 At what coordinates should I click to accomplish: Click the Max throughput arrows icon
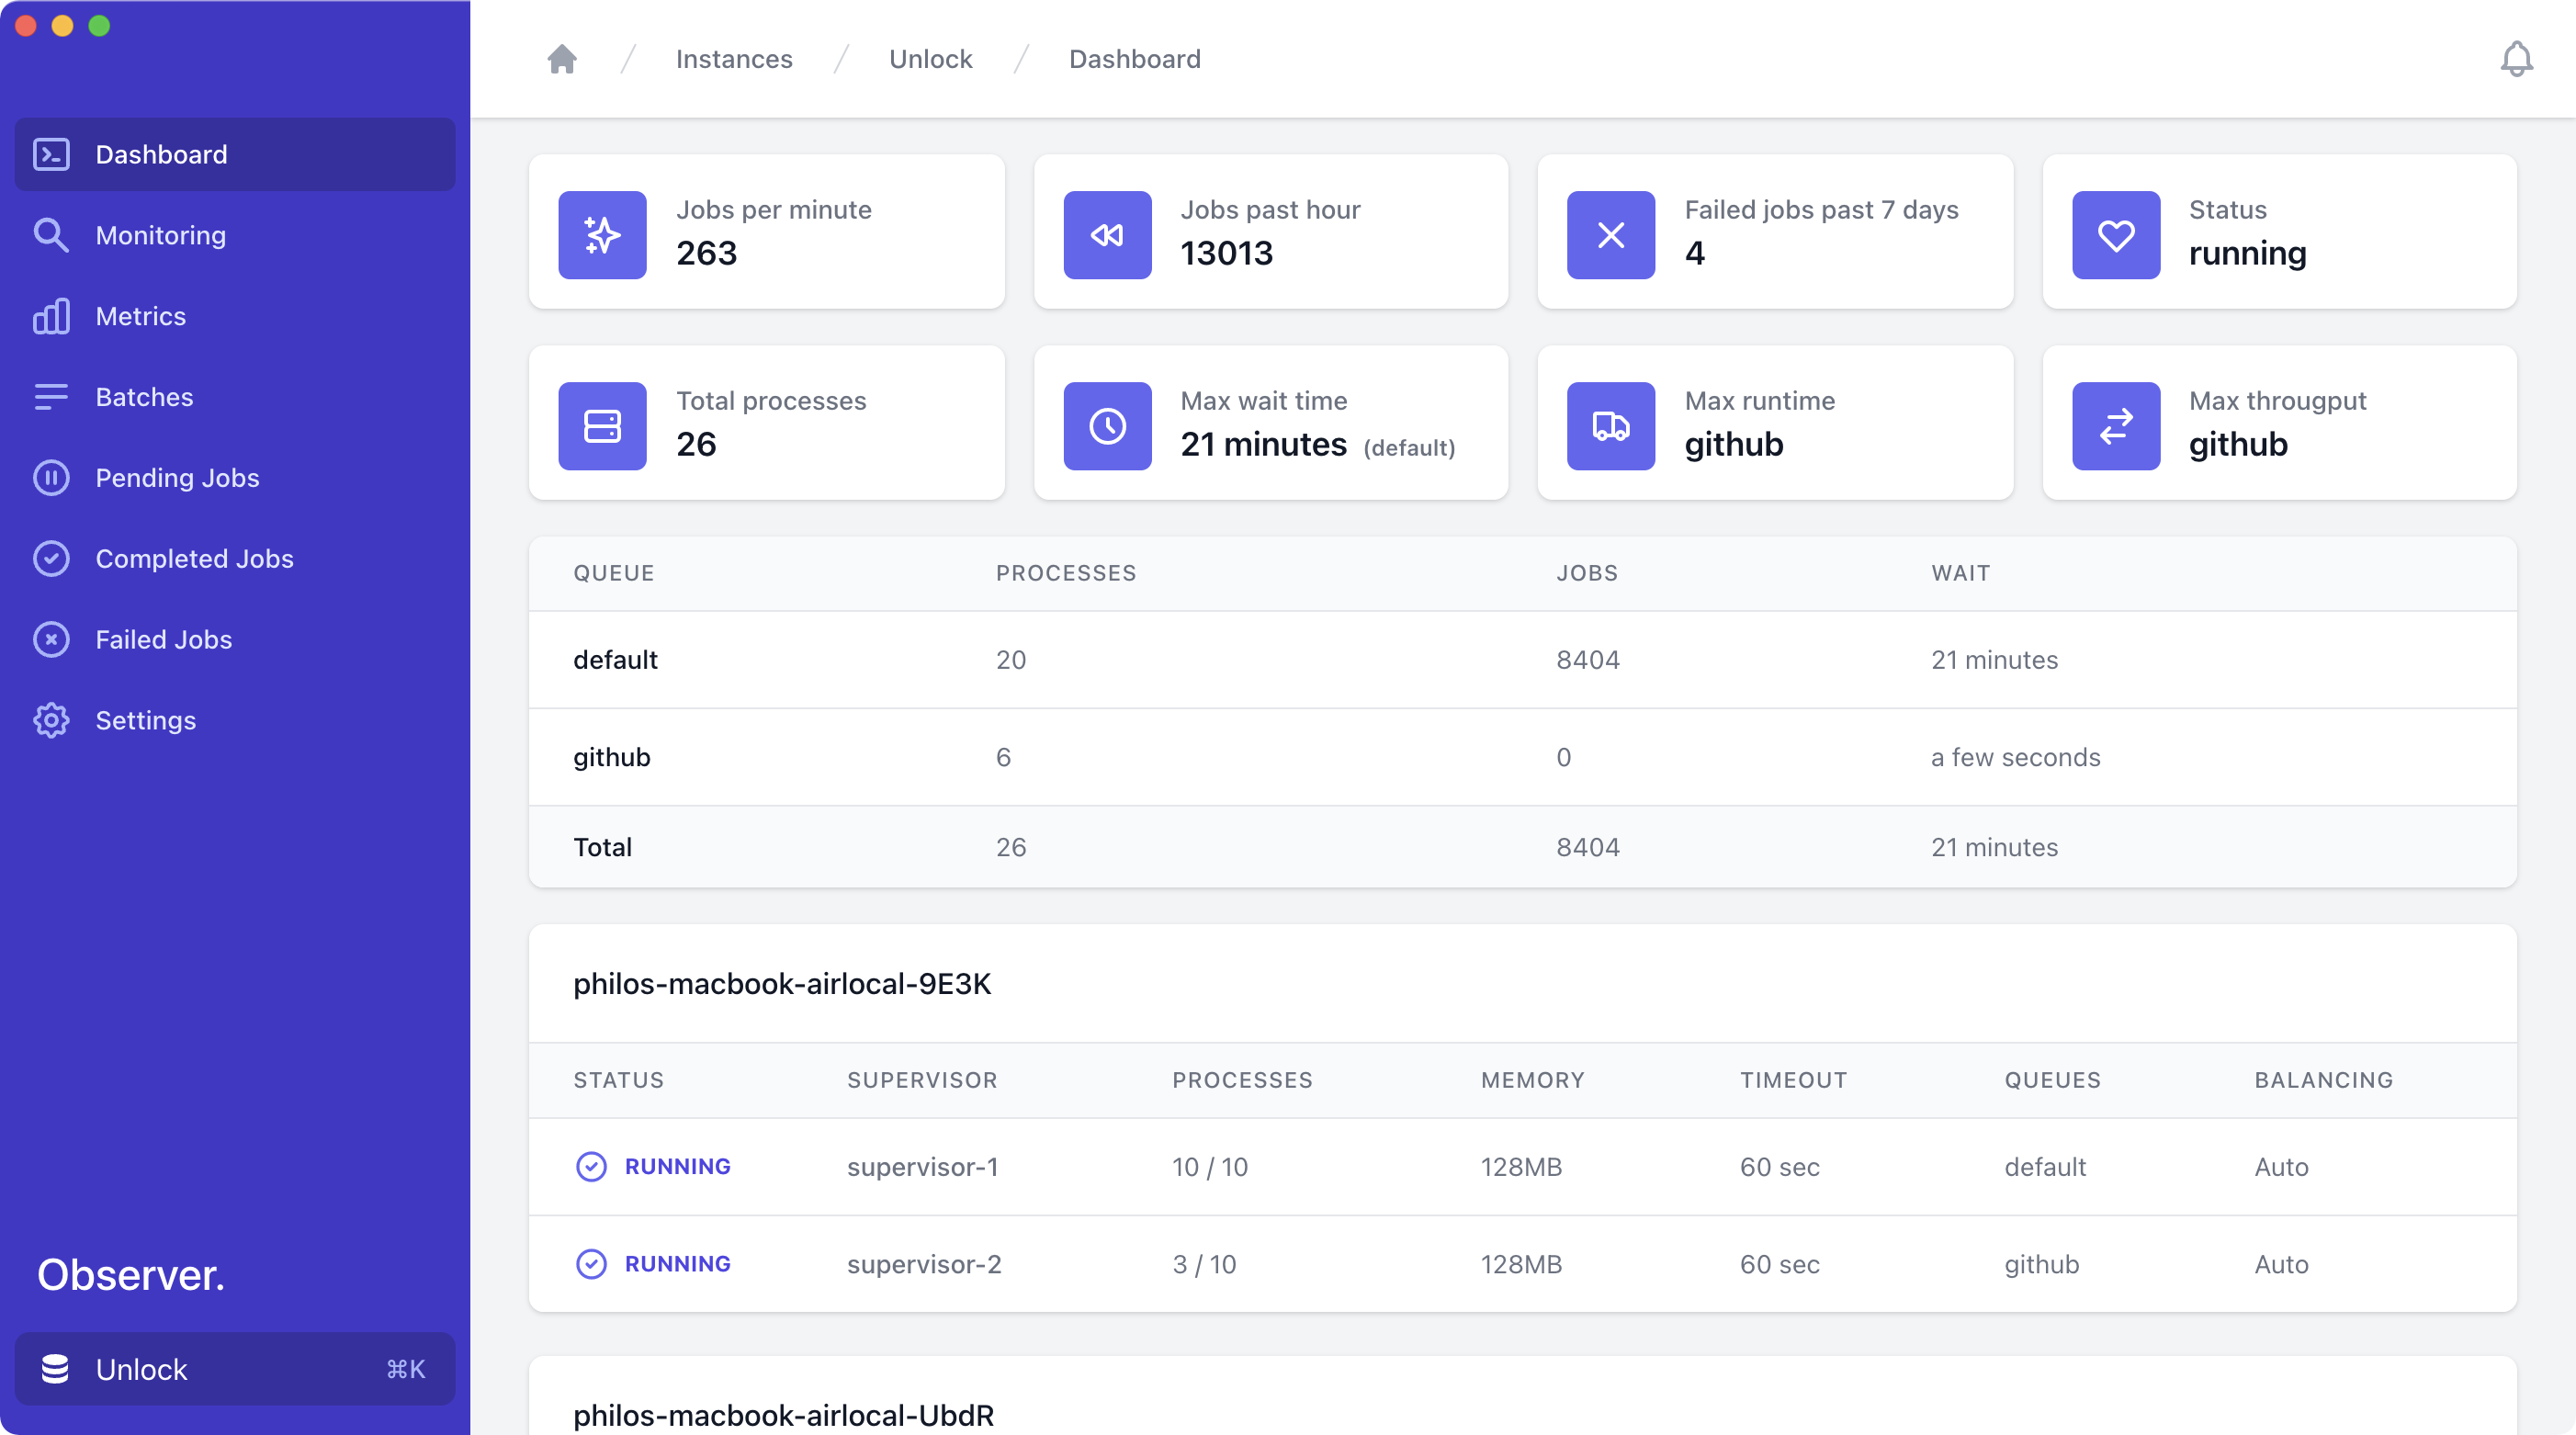pos(2116,426)
